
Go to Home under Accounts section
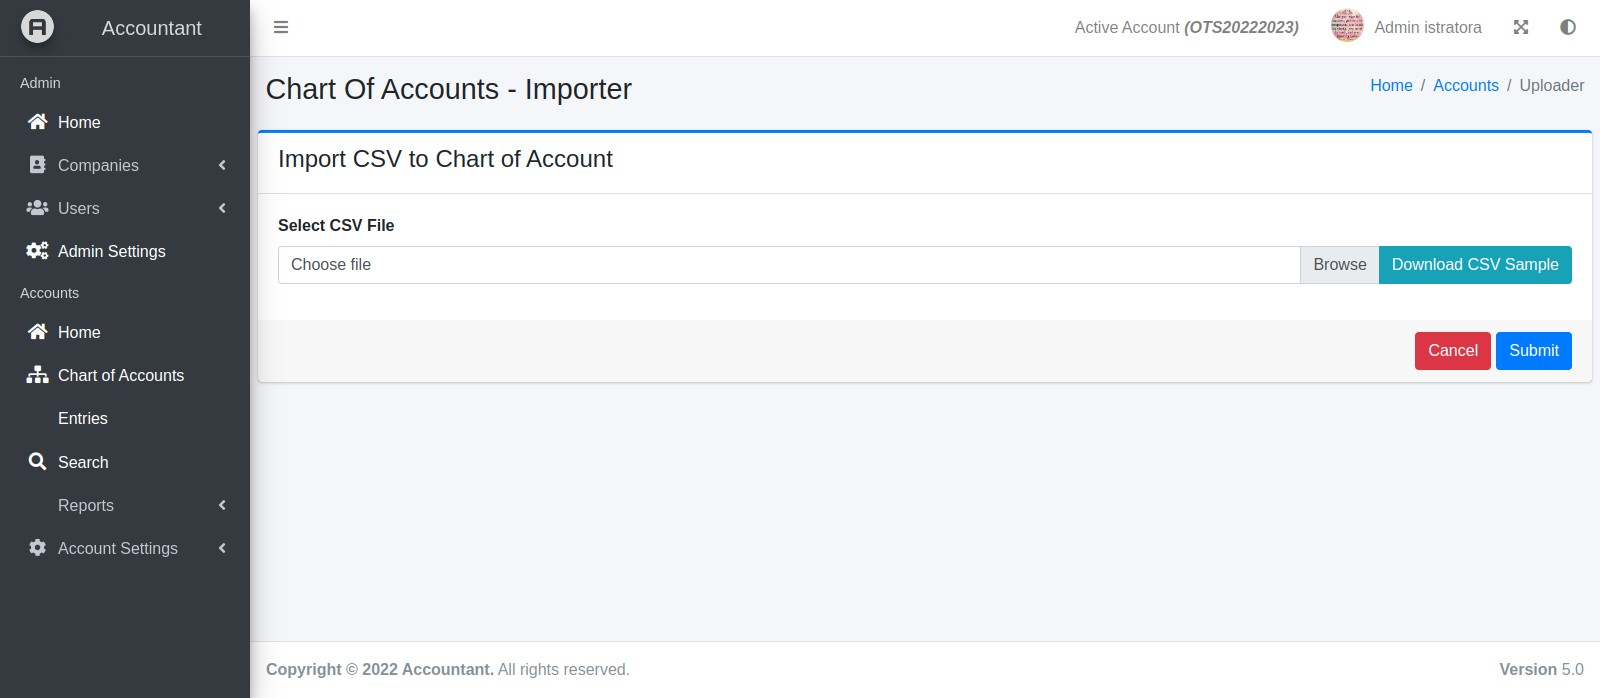[79, 332]
